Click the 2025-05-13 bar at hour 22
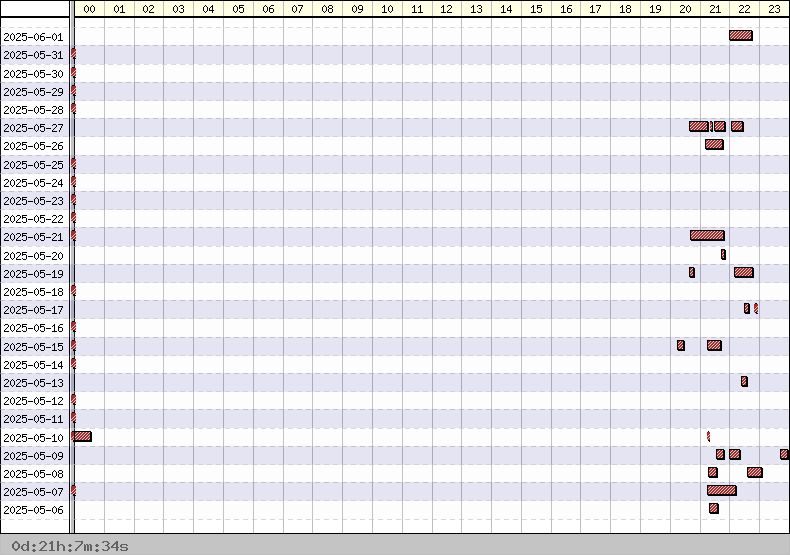790x555 pixels. pos(744,382)
